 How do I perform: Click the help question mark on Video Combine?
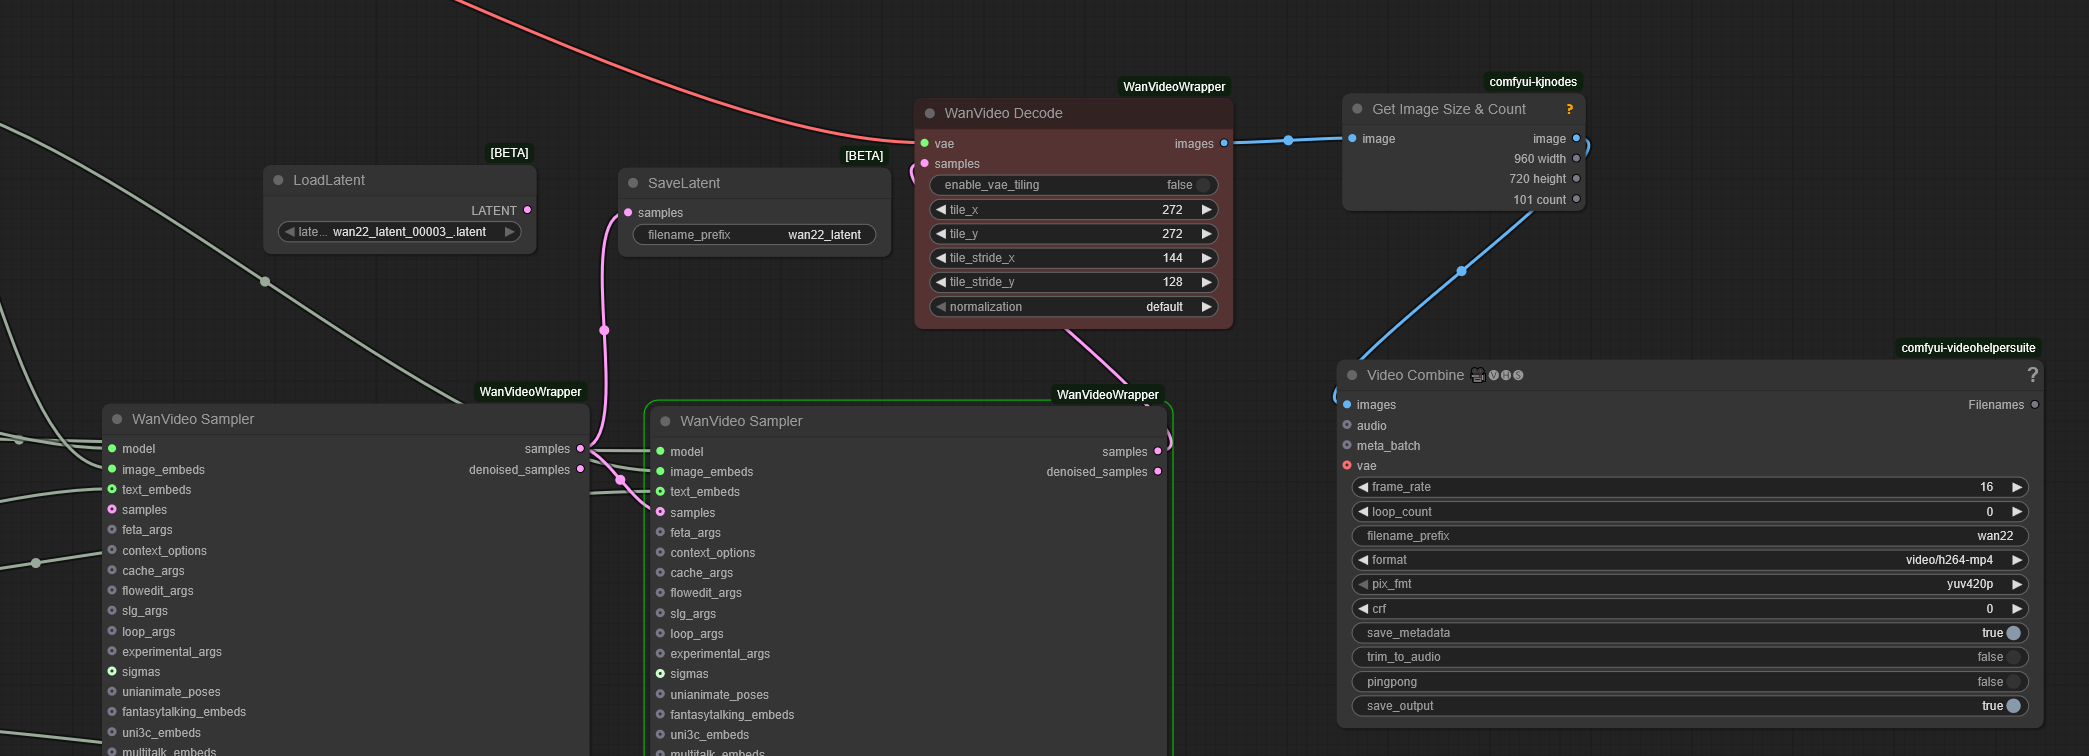click(2032, 375)
